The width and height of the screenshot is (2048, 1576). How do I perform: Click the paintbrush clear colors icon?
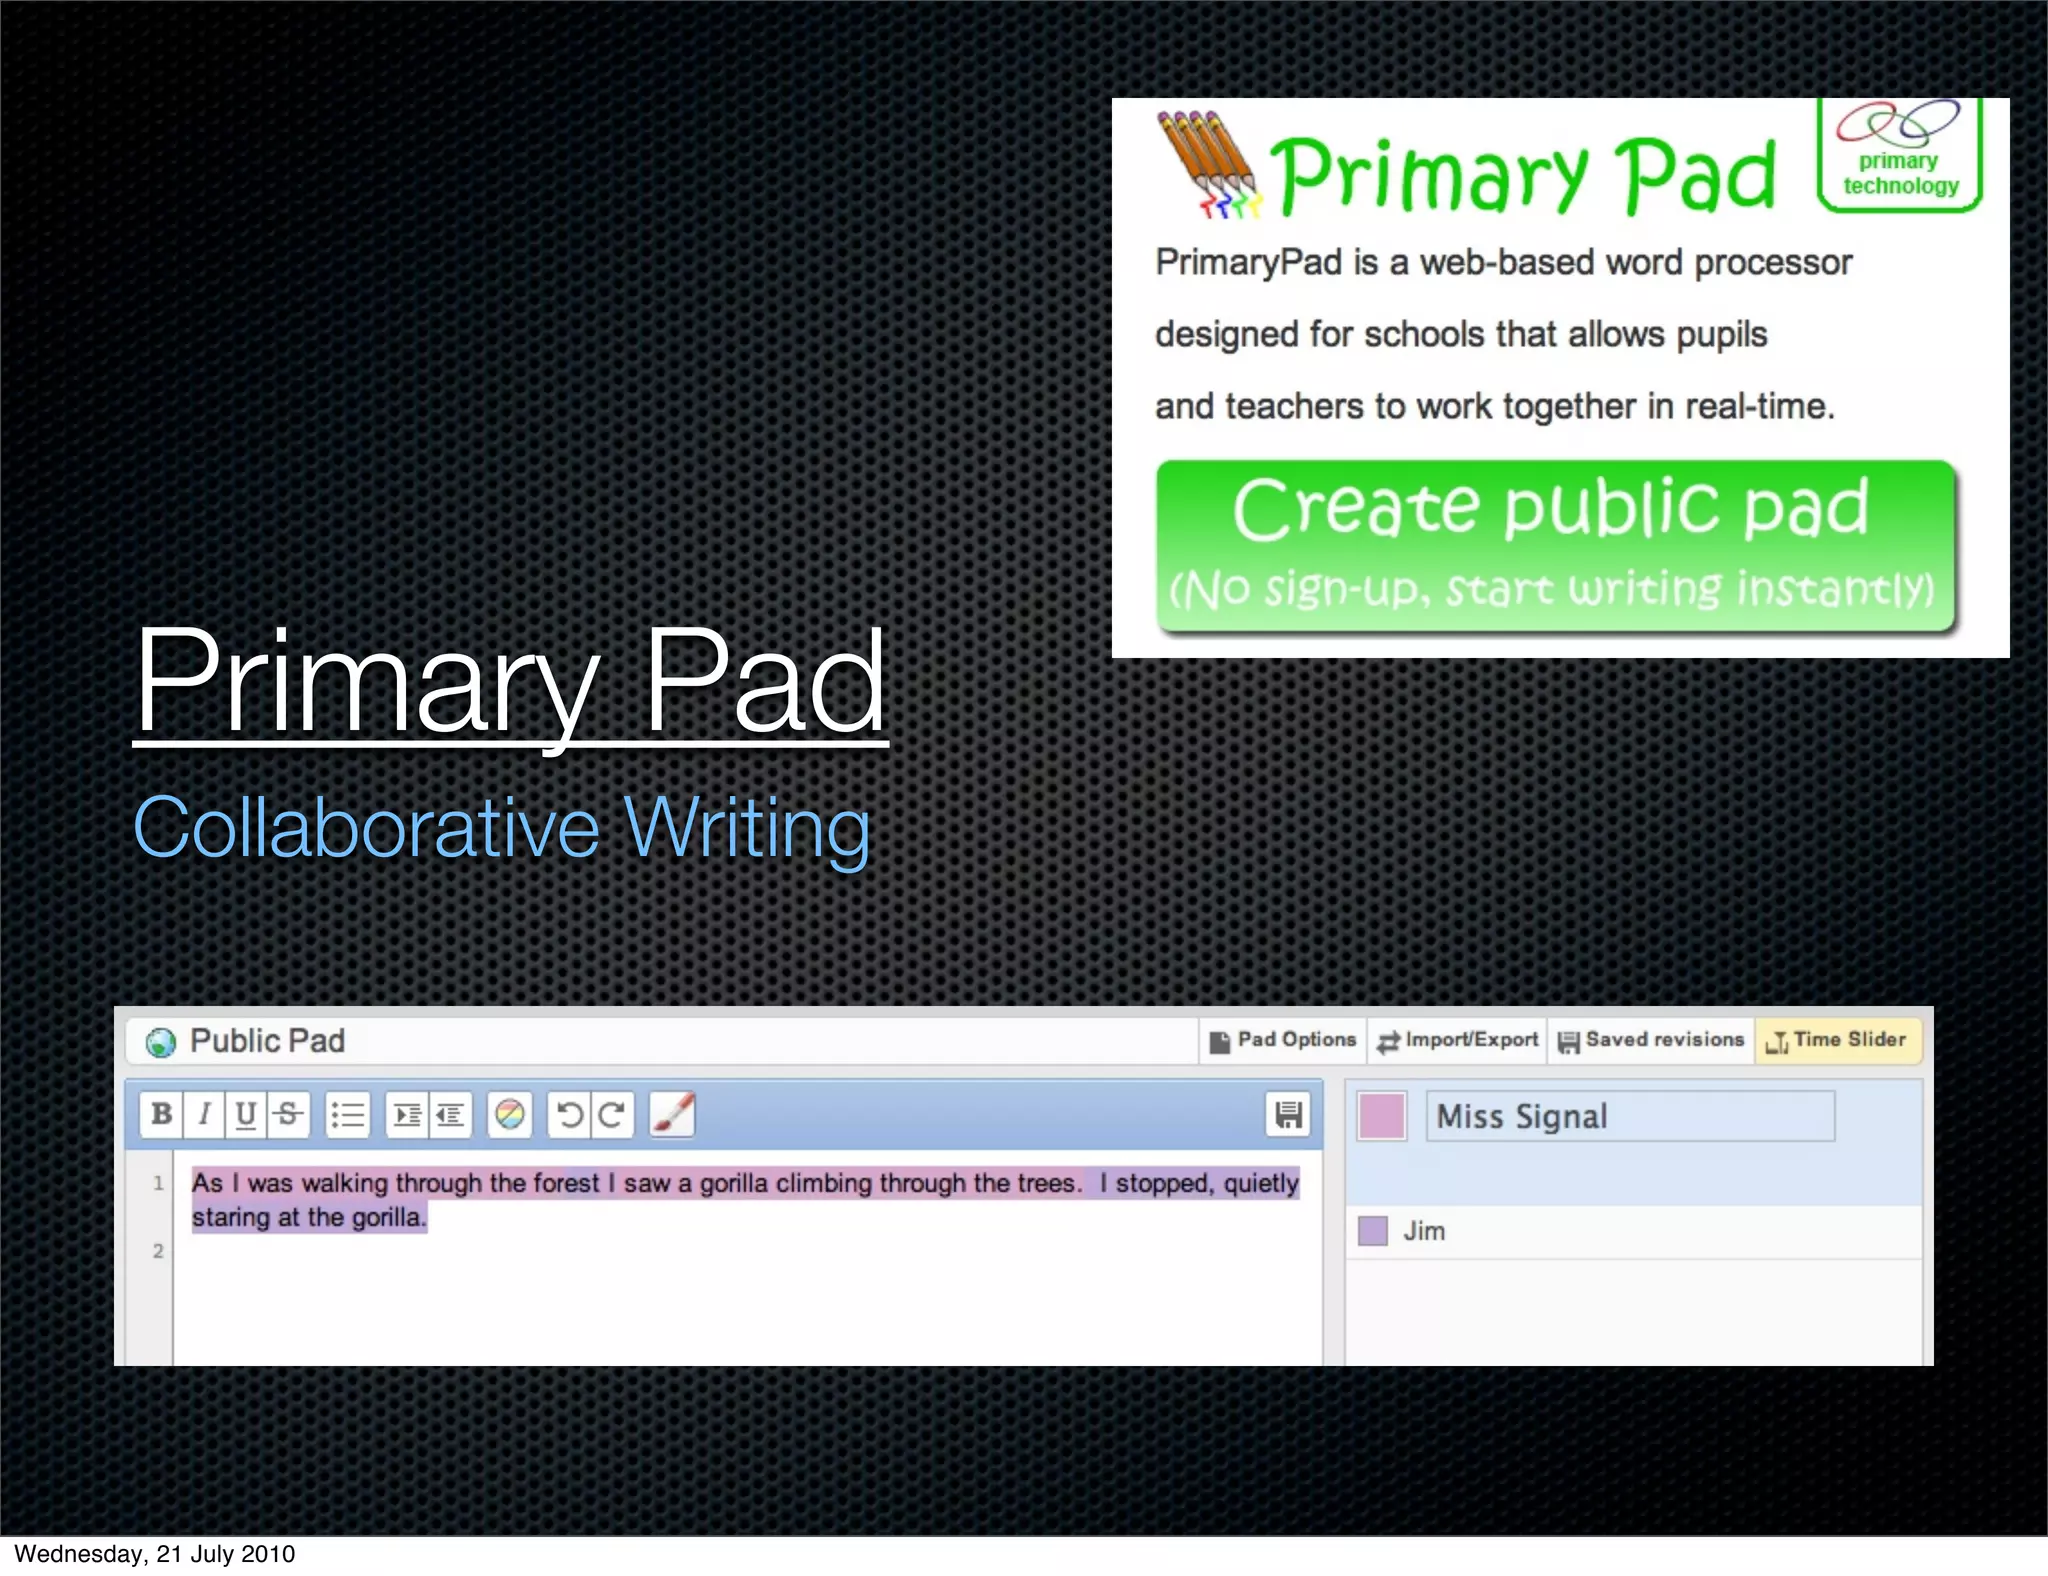[x=672, y=1114]
